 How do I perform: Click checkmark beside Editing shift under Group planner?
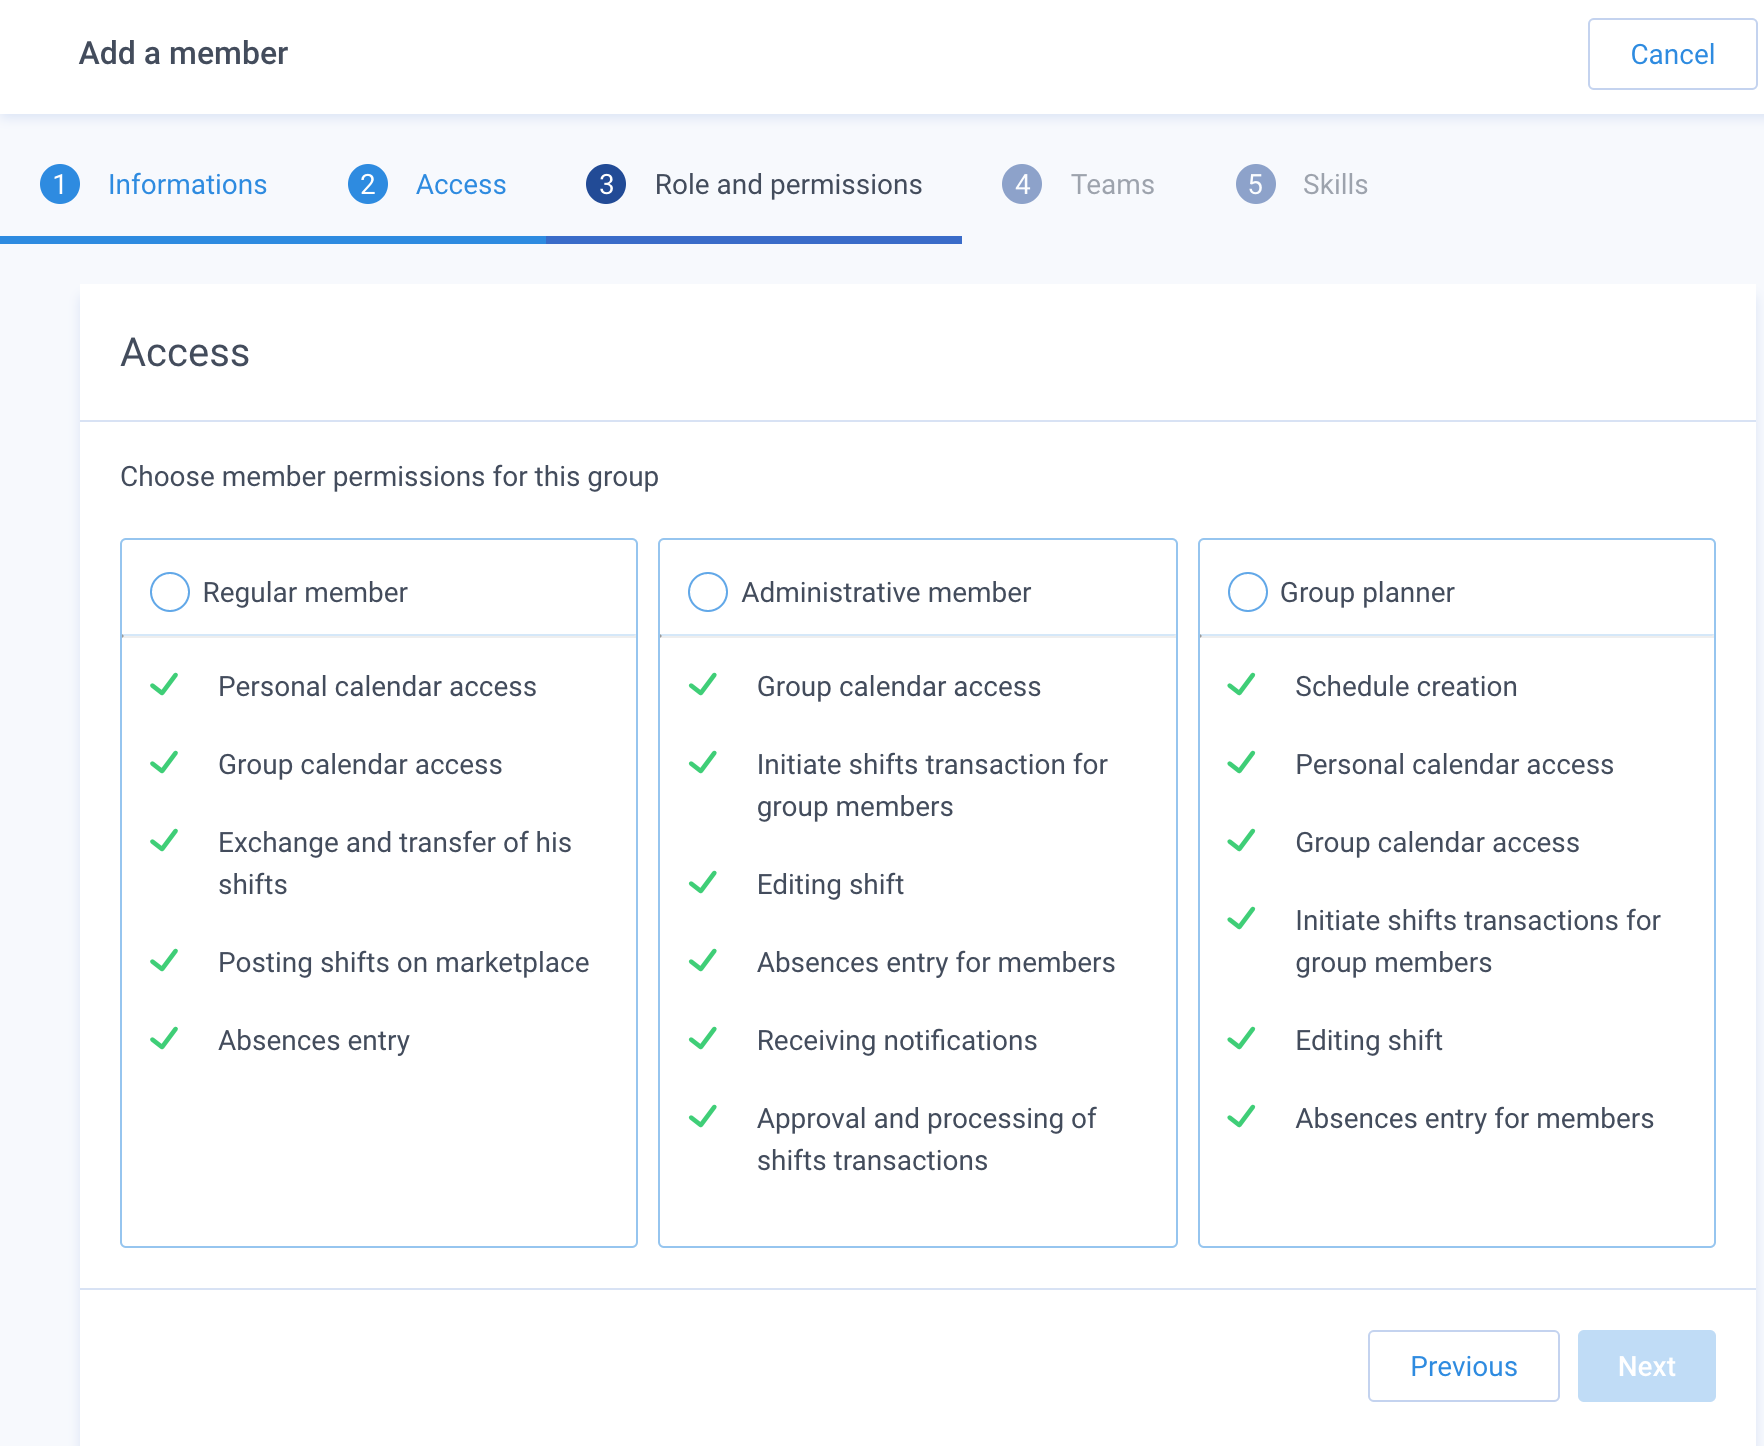point(1241,1039)
